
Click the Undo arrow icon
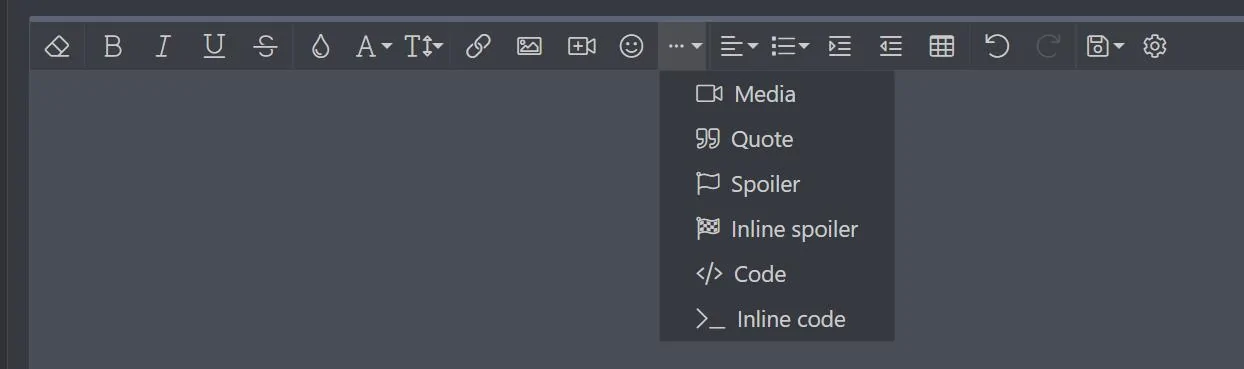tap(996, 46)
